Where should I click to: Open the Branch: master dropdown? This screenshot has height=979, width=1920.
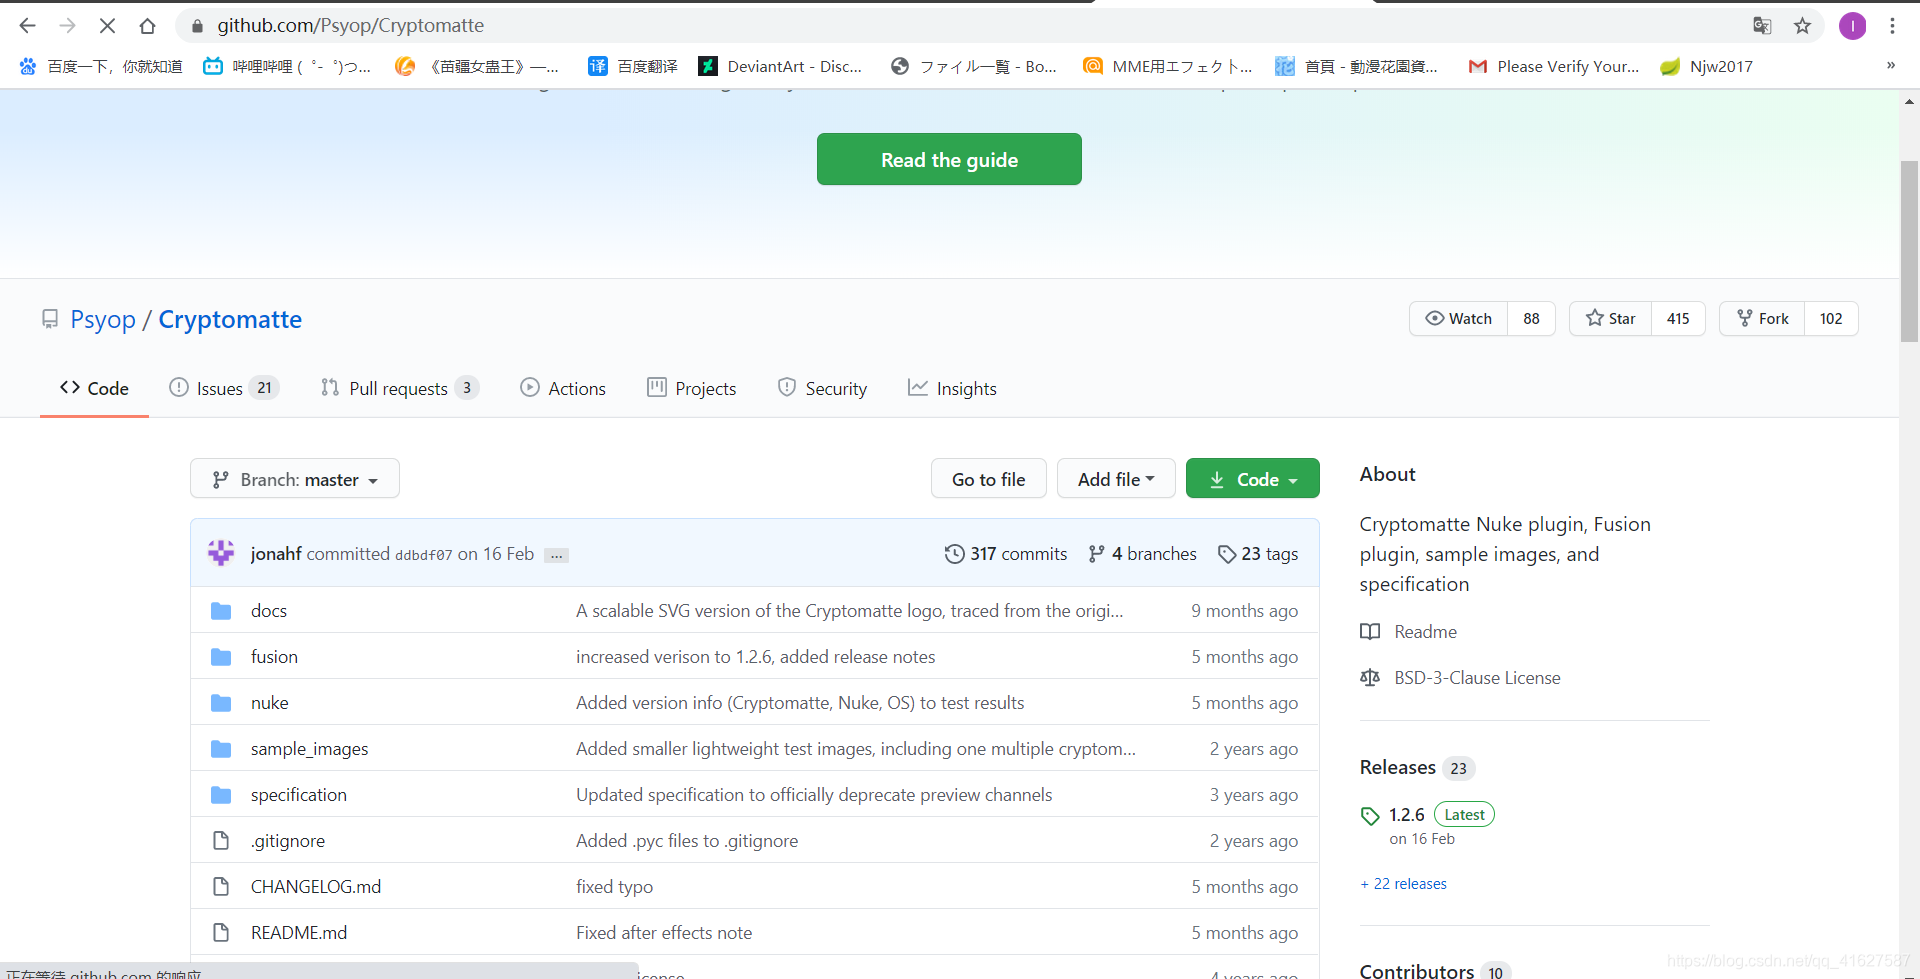click(x=295, y=479)
